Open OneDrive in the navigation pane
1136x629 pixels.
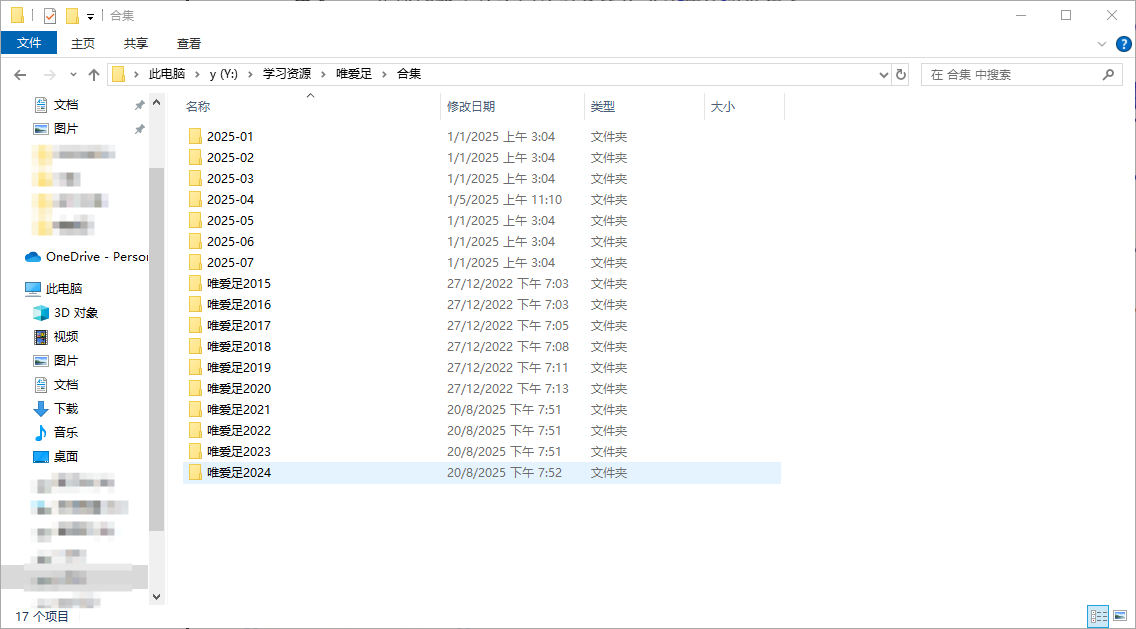pyautogui.click(x=85, y=257)
